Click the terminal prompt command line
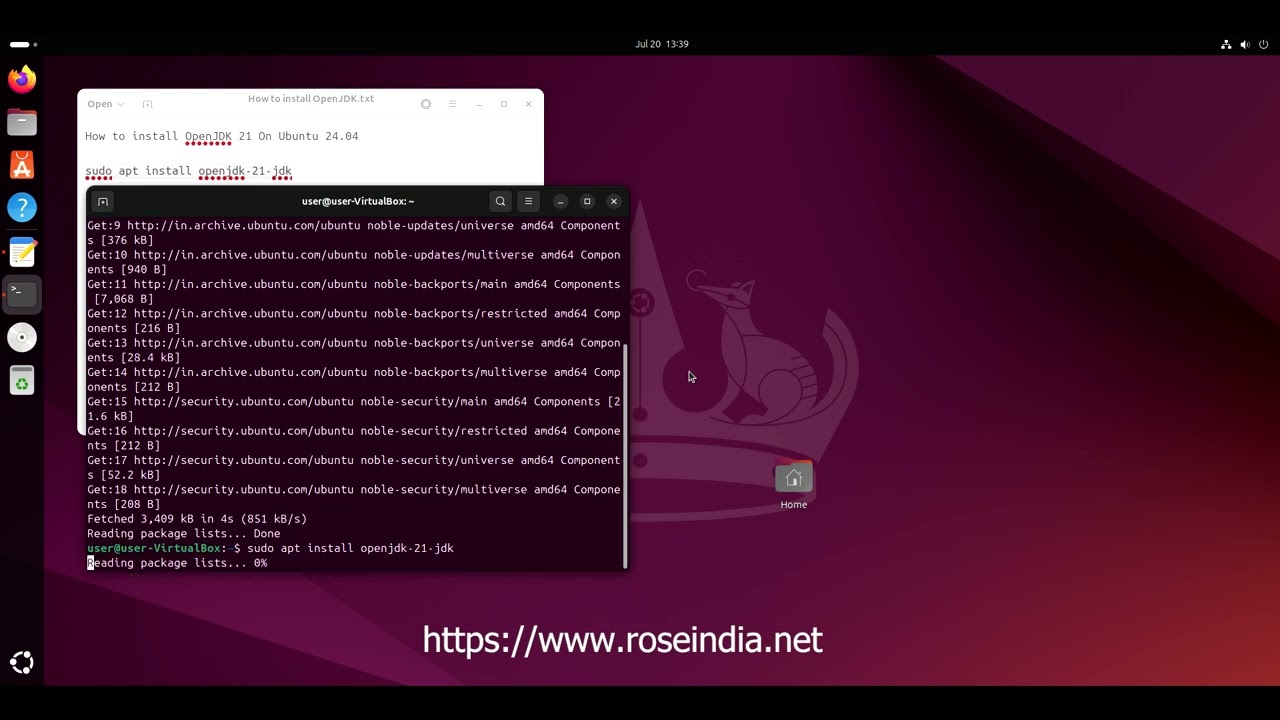The height and width of the screenshot is (720, 1280). pos(270,548)
